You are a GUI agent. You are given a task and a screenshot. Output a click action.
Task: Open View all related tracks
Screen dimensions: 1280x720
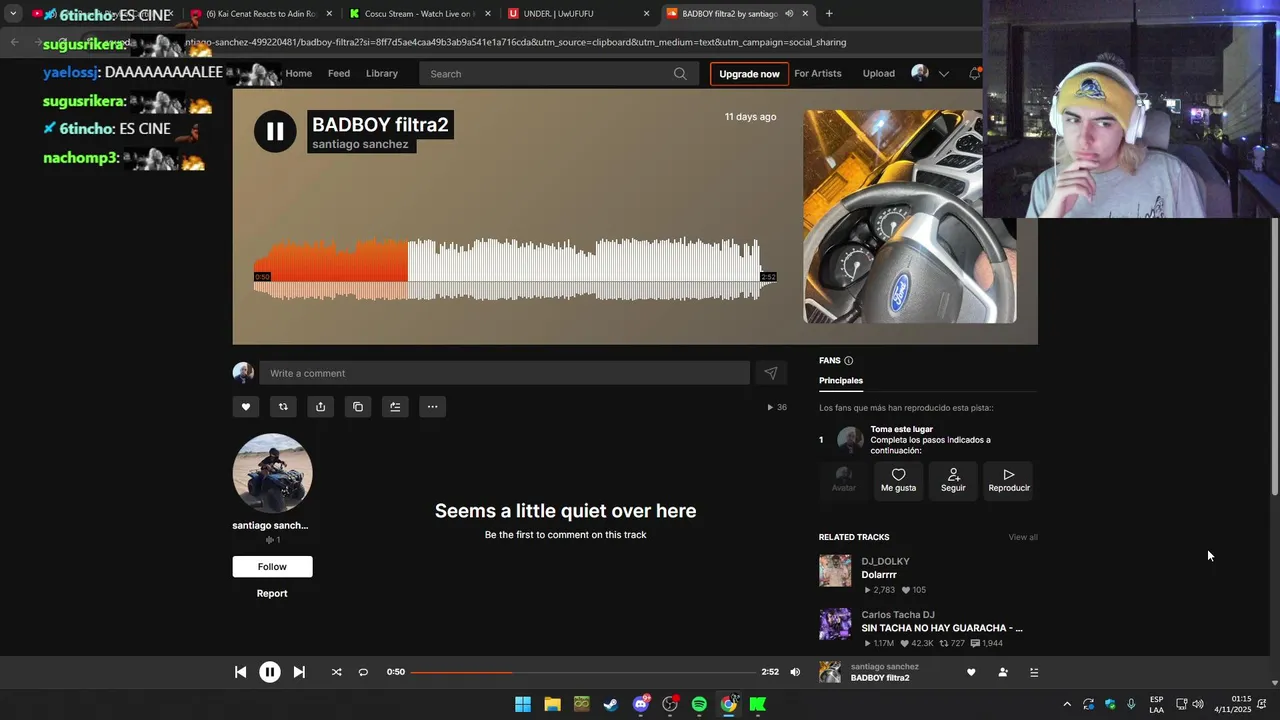pyautogui.click(x=1023, y=537)
